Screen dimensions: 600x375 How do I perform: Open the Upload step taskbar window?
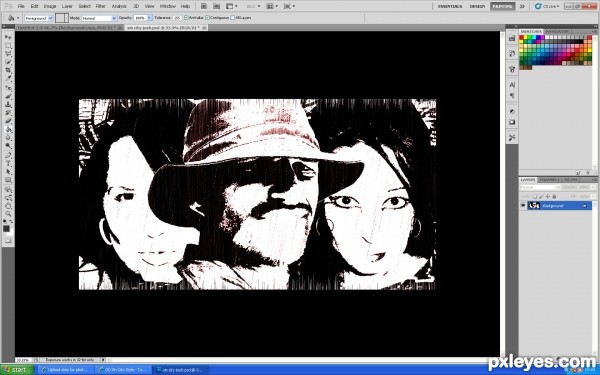pyautogui.click(x=66, y=370)
